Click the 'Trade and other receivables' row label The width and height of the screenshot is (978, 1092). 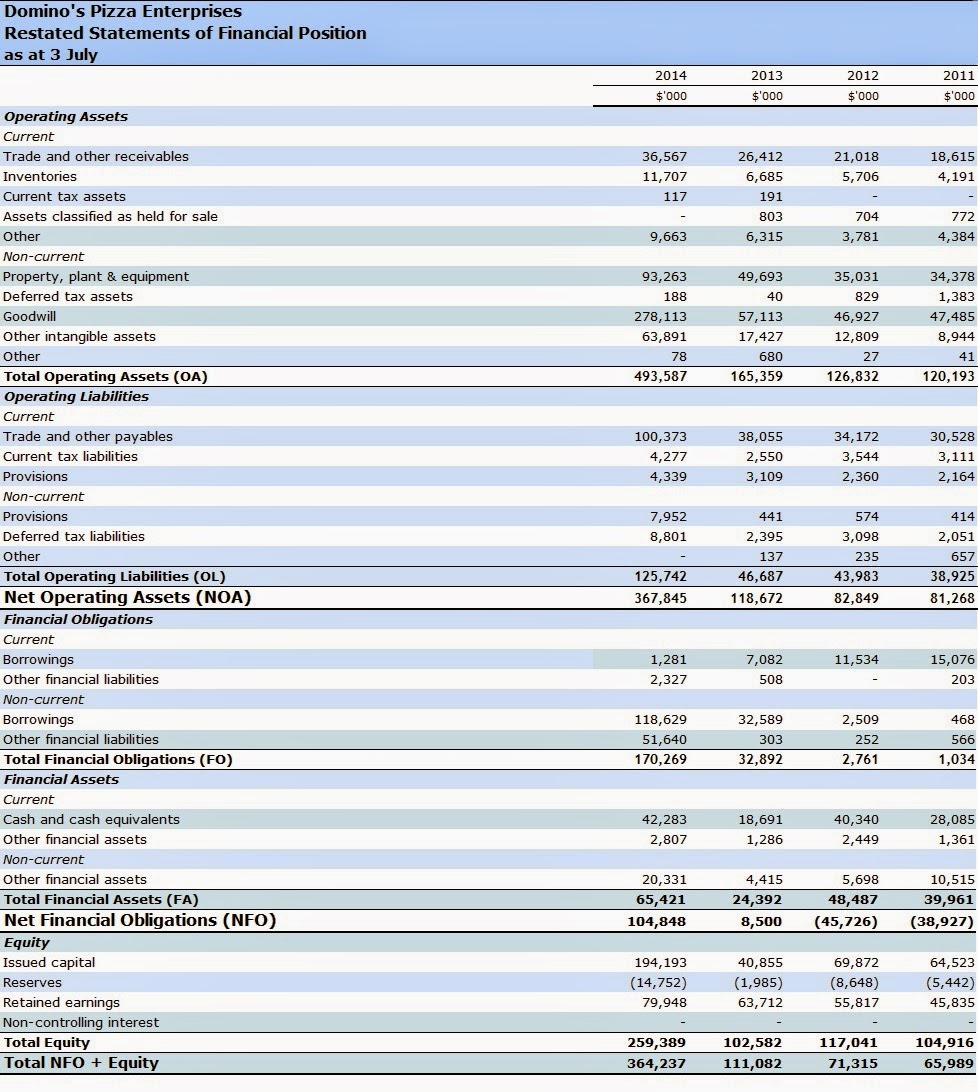(x=95, y=156)
